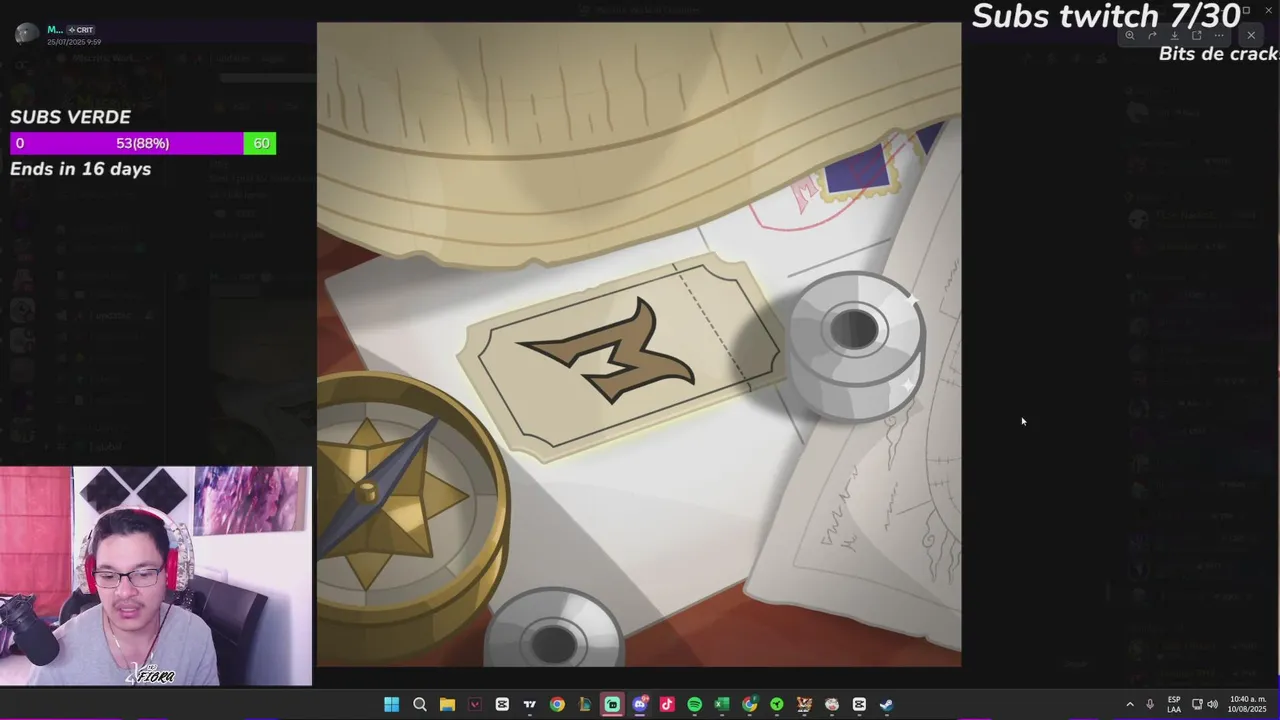
Task: Open League of Legends taskbar icon
Action: point(585,705)
